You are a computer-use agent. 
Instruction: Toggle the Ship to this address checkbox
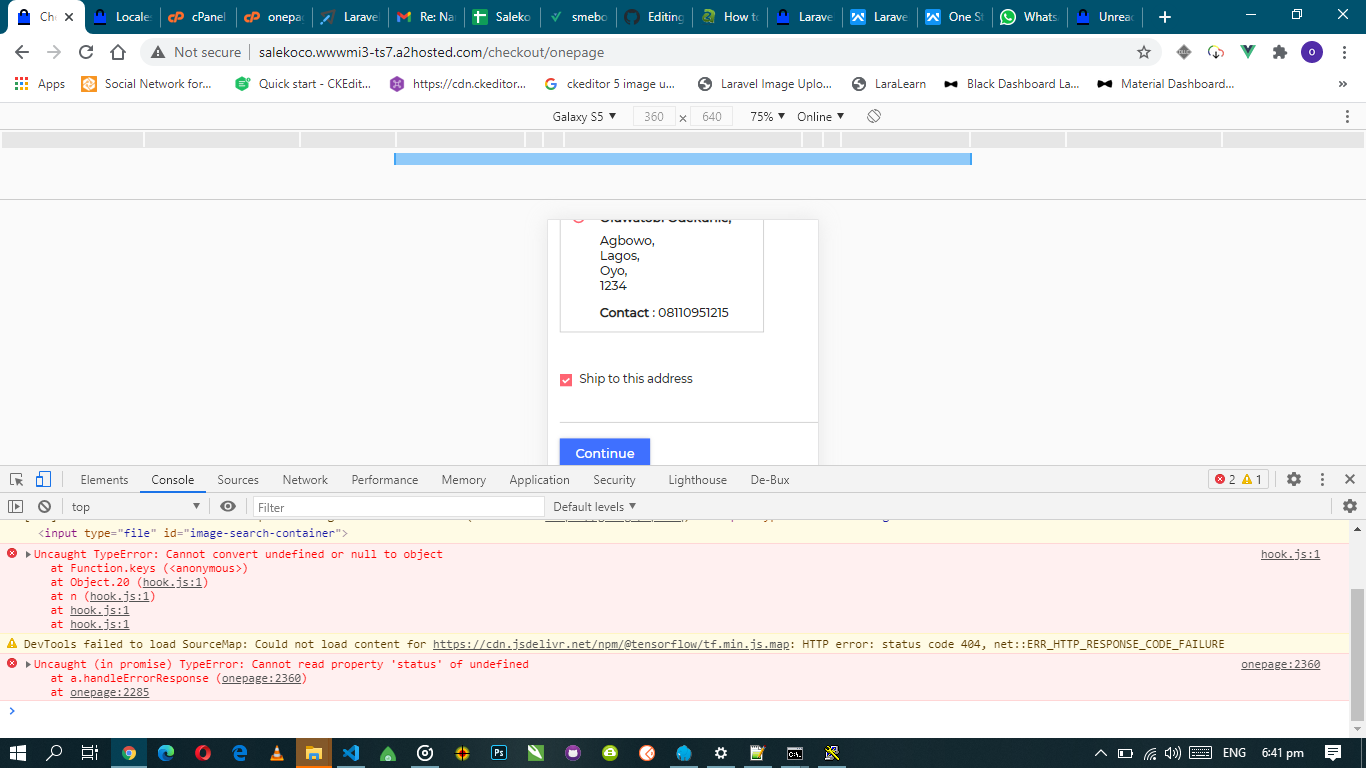pyautogui.click(x=566, y=380)
